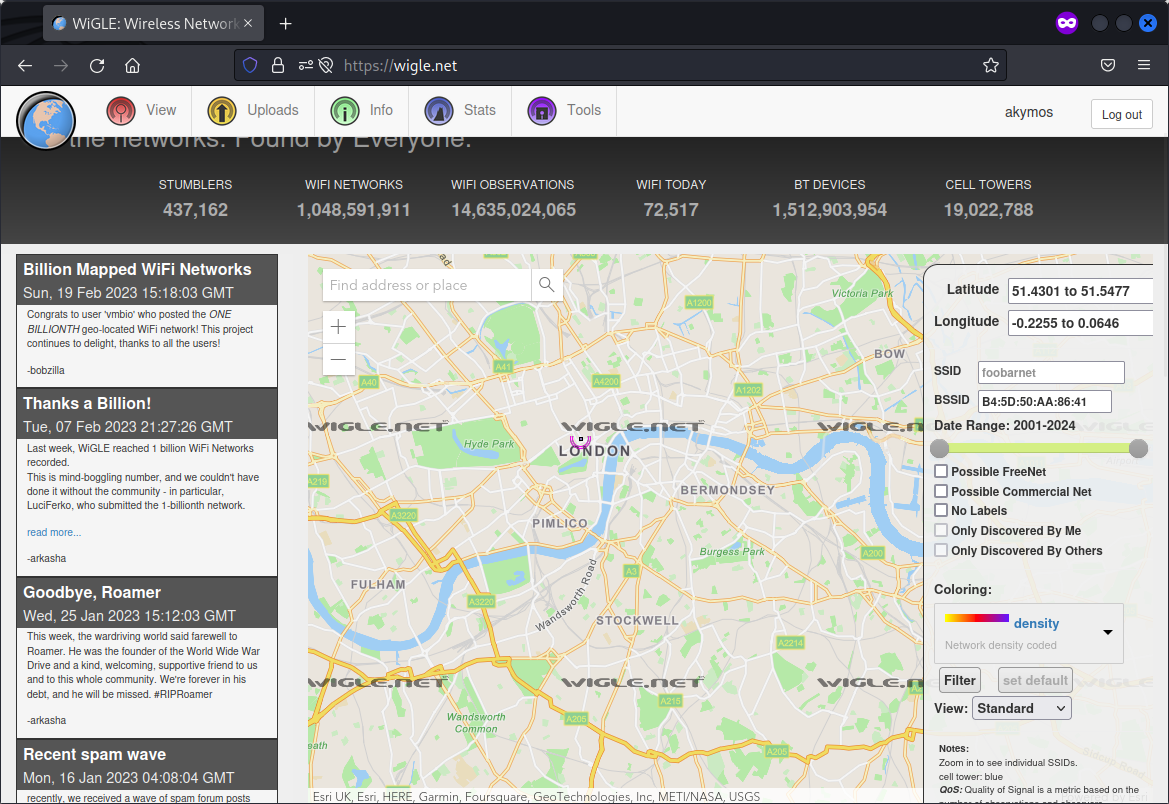Screen dimensions: 1169x804
Task: Go to browser home page icon
Action: (132, 66)
